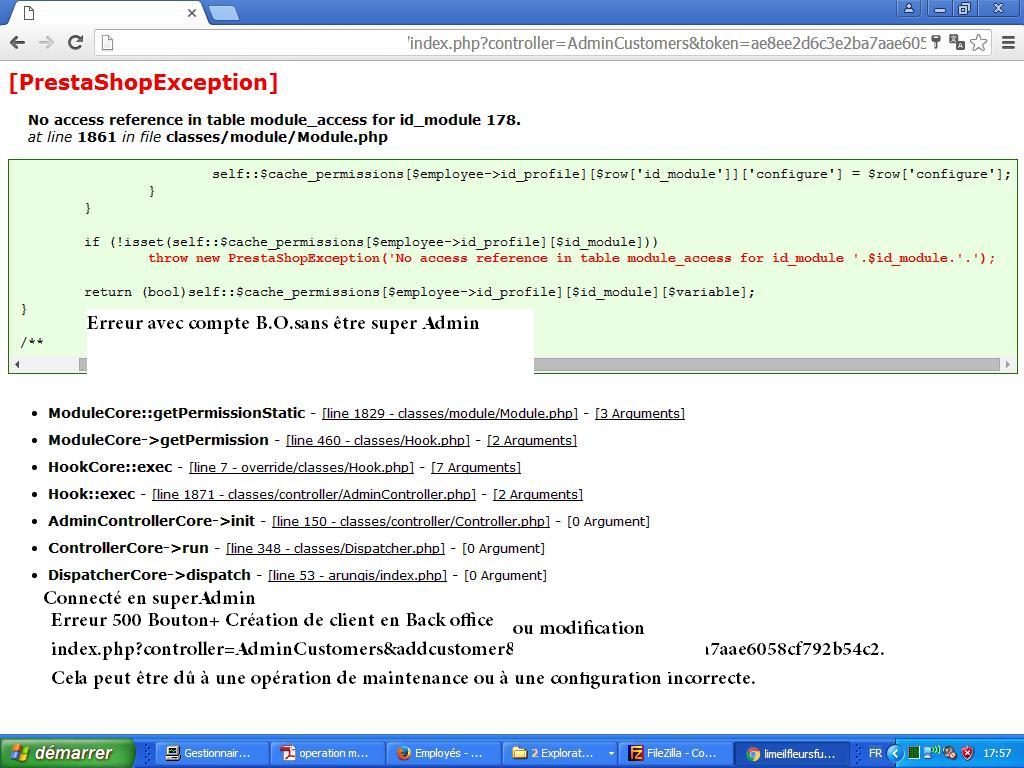Open line 460 classes/Hook.php link
This screenshot has height=768, width=1024.
click(377, 441)
